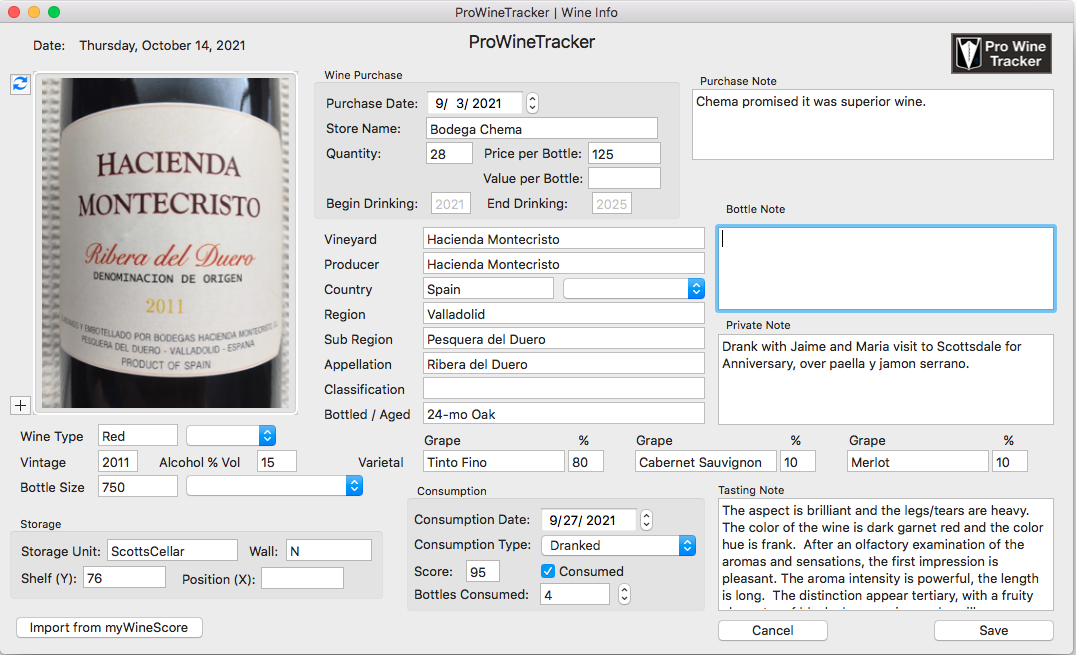This screenshot has width=1076, height=655.
Task: Click the Pro Wine Tracker logo
Action: pyautogui.click(x=1000, y=52)
